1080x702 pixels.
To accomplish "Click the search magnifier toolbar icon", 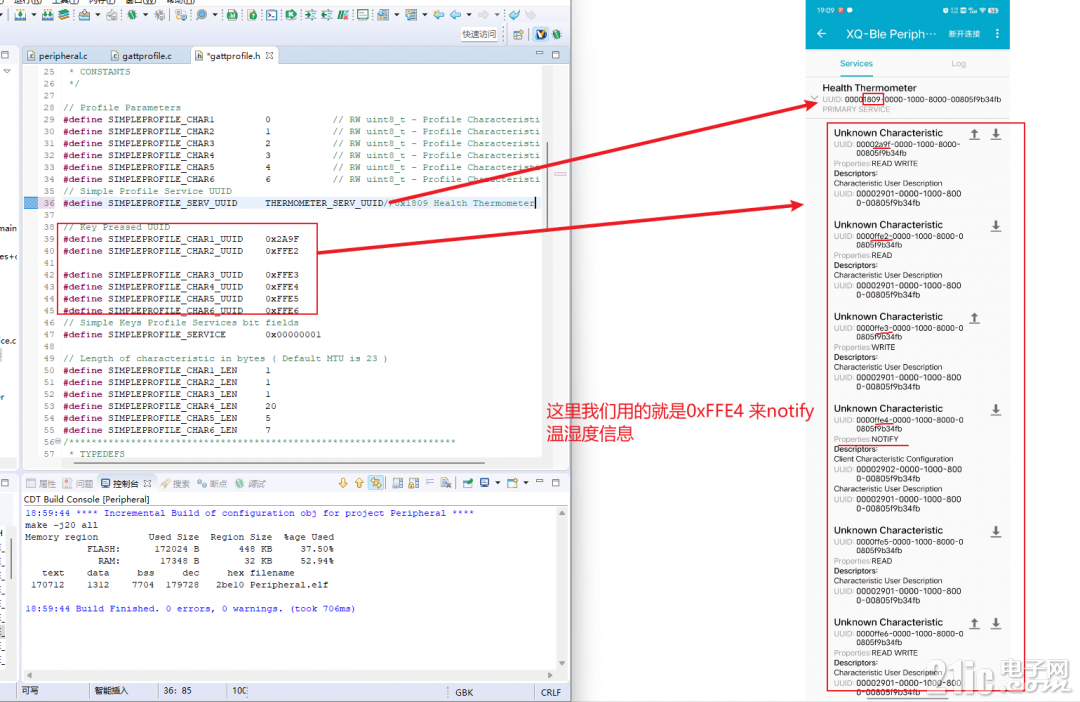I will [202, 14].
